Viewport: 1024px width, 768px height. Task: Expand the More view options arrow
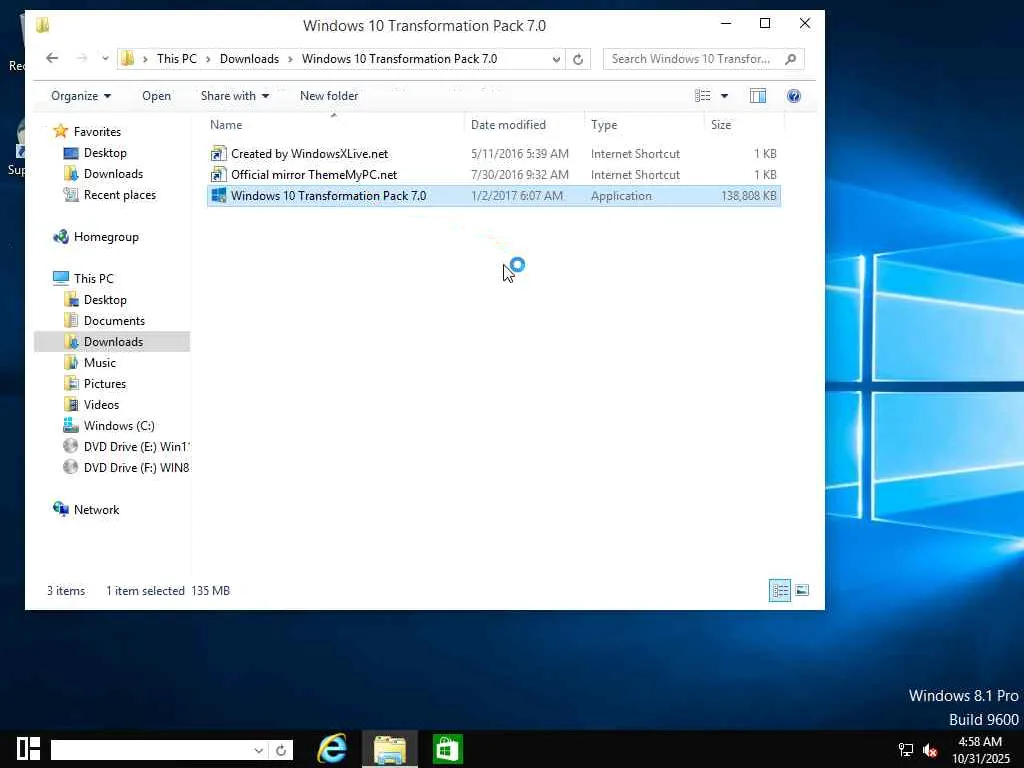[724, 96]
